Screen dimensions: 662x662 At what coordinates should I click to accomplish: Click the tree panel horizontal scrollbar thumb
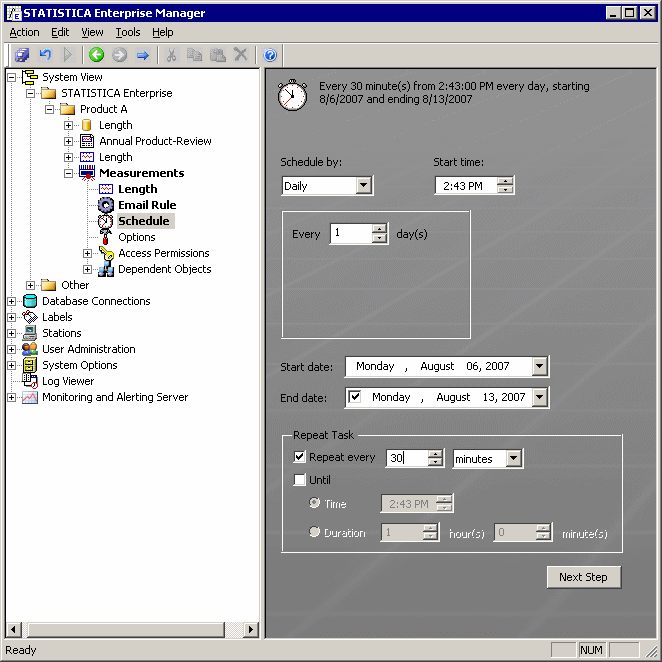[126, 629]
